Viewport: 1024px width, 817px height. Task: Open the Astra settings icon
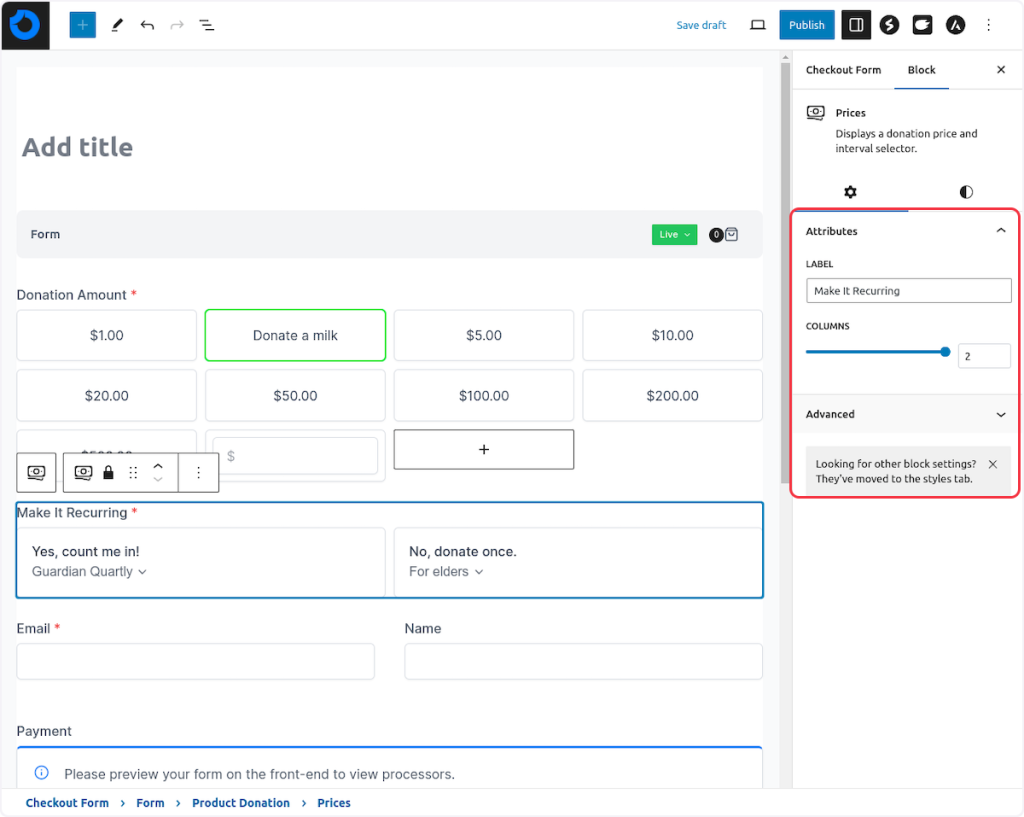click(955, 25)
